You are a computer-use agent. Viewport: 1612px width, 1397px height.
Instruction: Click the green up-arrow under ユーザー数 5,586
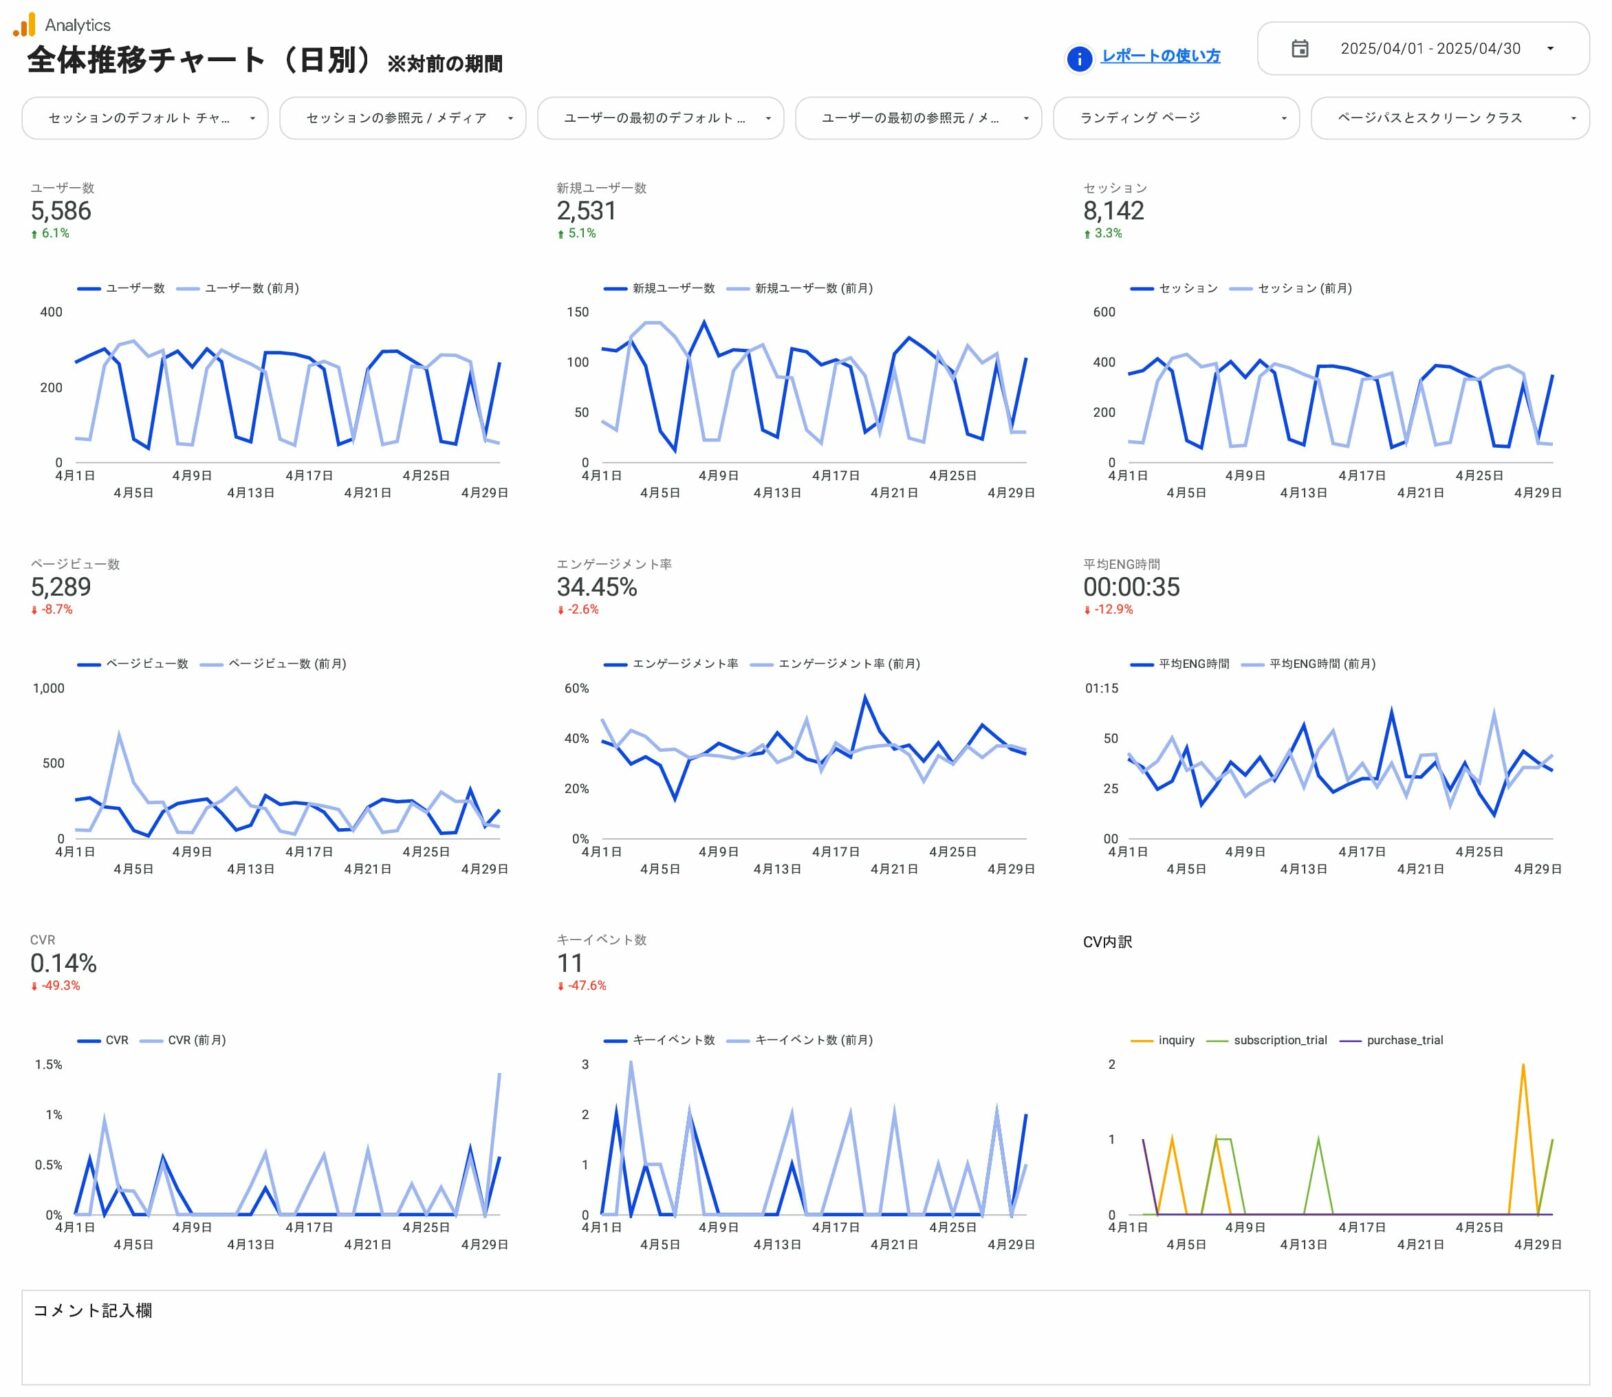pyautogui.click(x=34, y=234)
